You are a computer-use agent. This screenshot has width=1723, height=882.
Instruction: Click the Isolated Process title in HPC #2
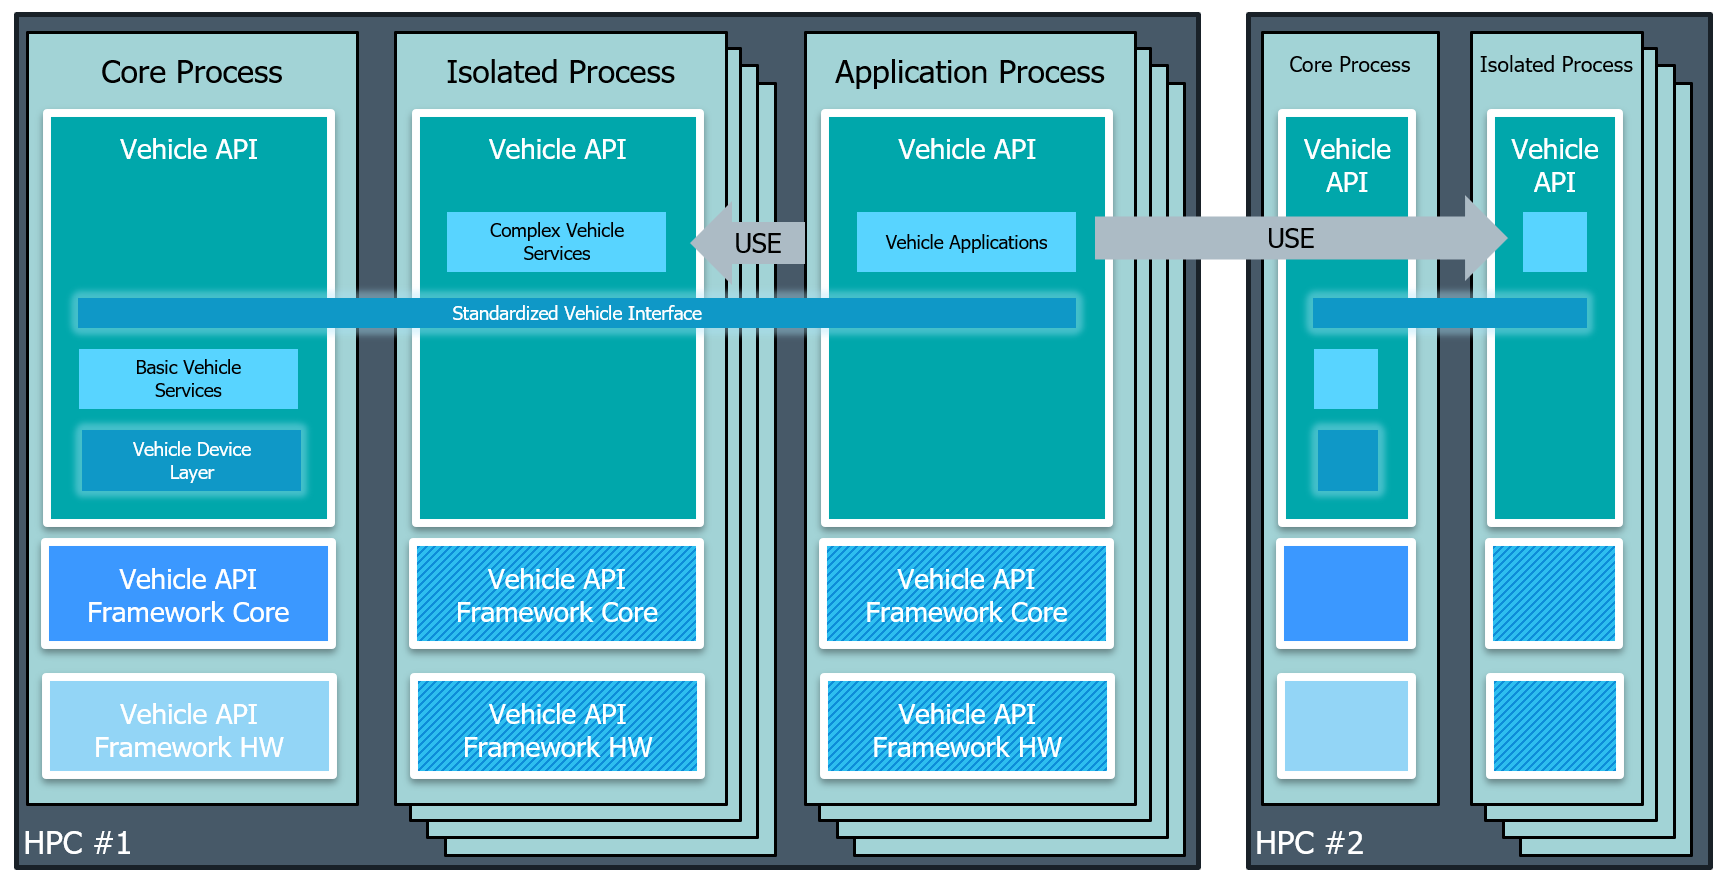(1555, 65)
